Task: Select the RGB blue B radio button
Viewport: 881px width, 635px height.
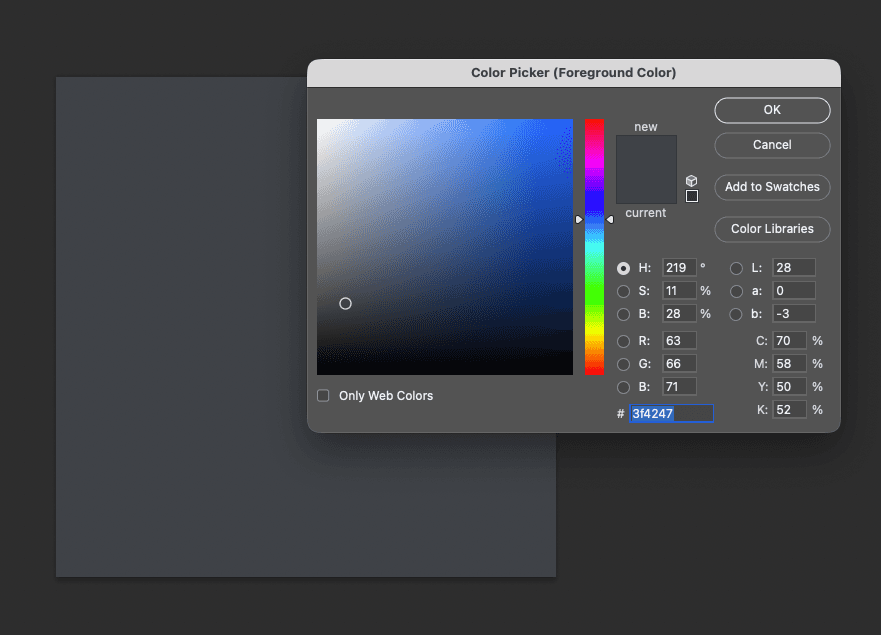Action: (x=623, y=387)
